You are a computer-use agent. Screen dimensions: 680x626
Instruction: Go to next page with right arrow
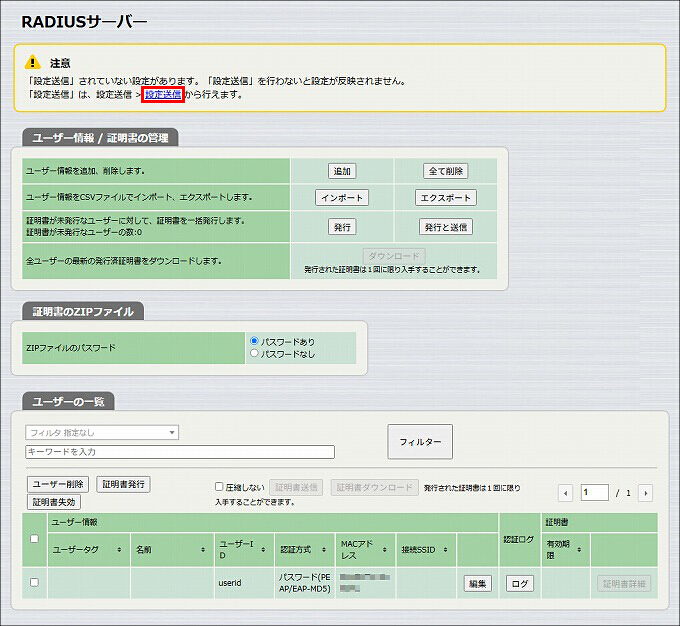pyautogui.click(x=646, y=493)
